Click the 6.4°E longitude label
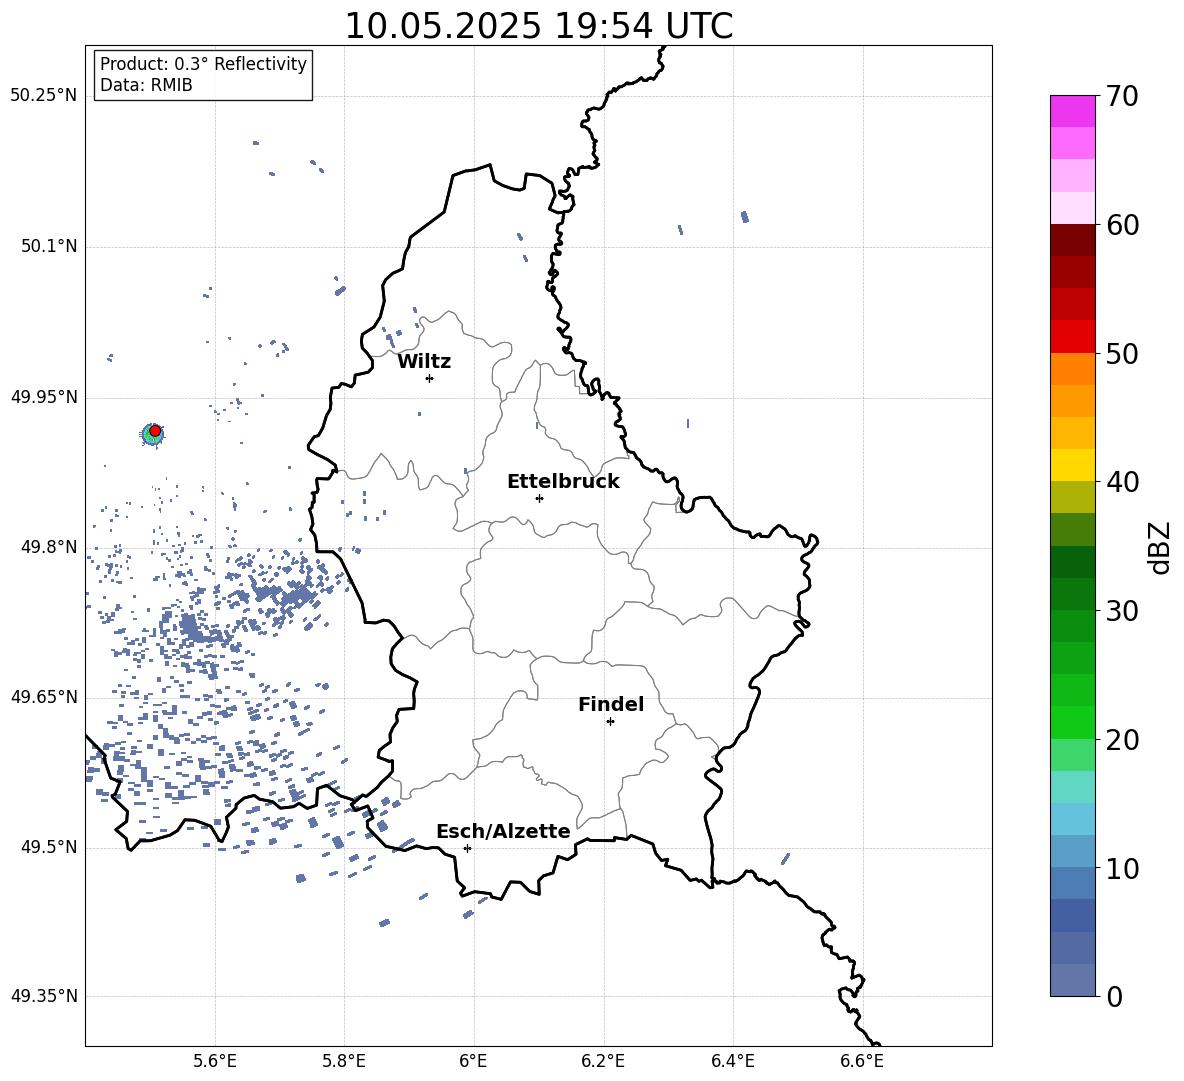 (732, 1061)
